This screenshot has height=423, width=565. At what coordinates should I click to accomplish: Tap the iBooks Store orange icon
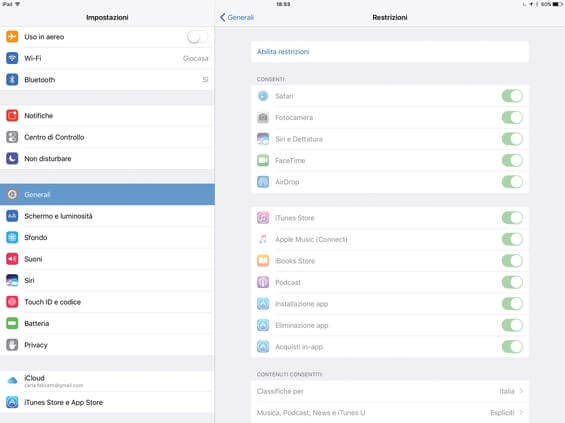coord(263,261)
